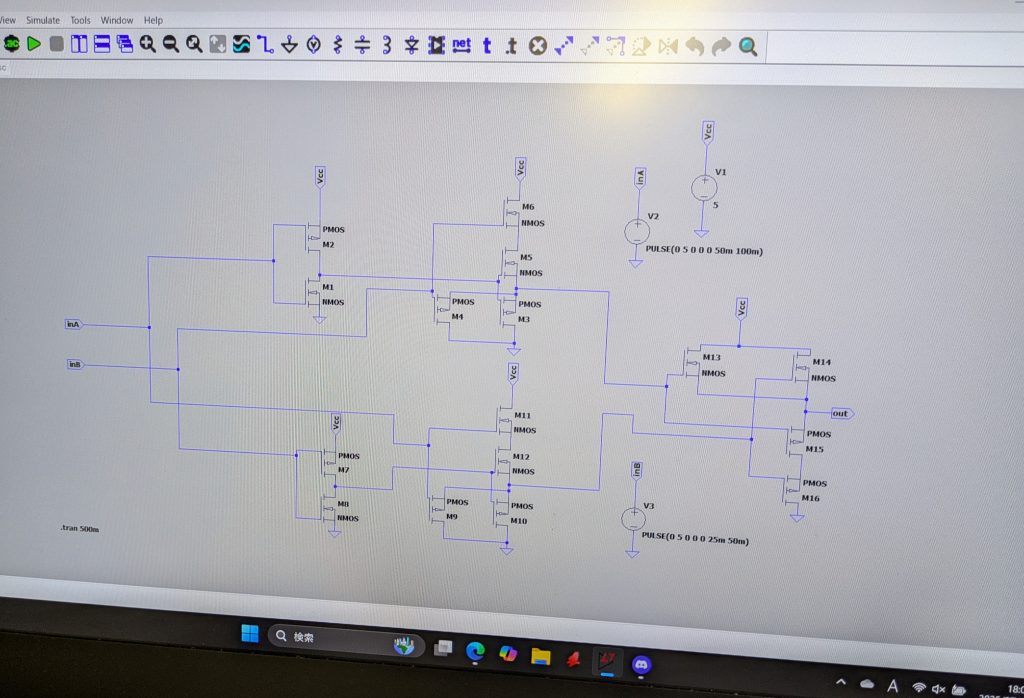1024x698 pixels.
Task: Open the Find search magnifier icon
Action: [748, 47]
